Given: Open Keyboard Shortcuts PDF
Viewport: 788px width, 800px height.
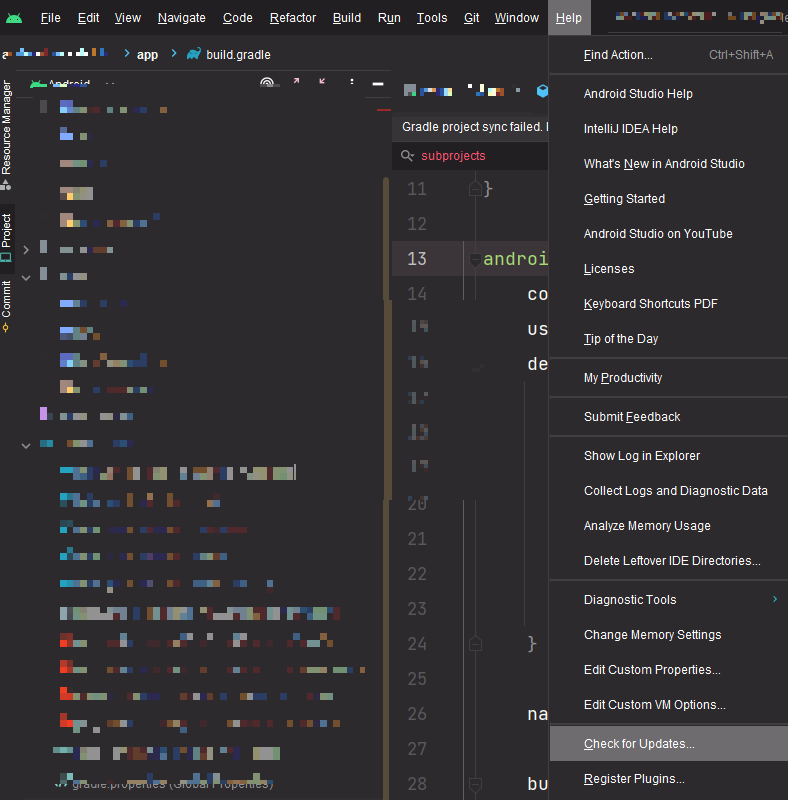Looking at the screenshot, I should 669,304.
